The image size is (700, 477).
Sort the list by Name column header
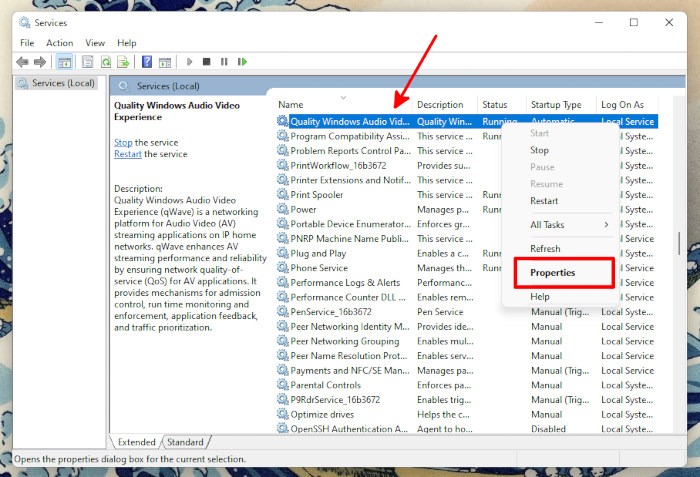tap(291, 105)
